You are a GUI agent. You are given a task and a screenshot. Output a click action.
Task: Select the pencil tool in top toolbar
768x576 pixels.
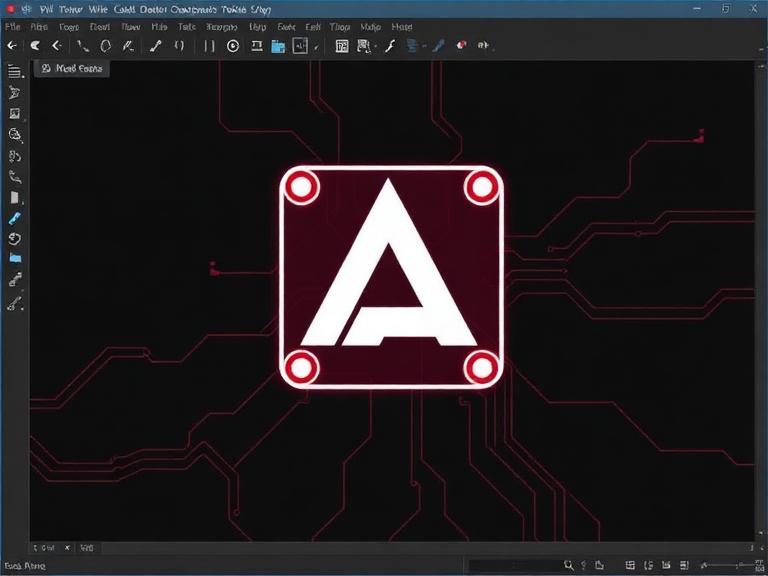[128, 46]
